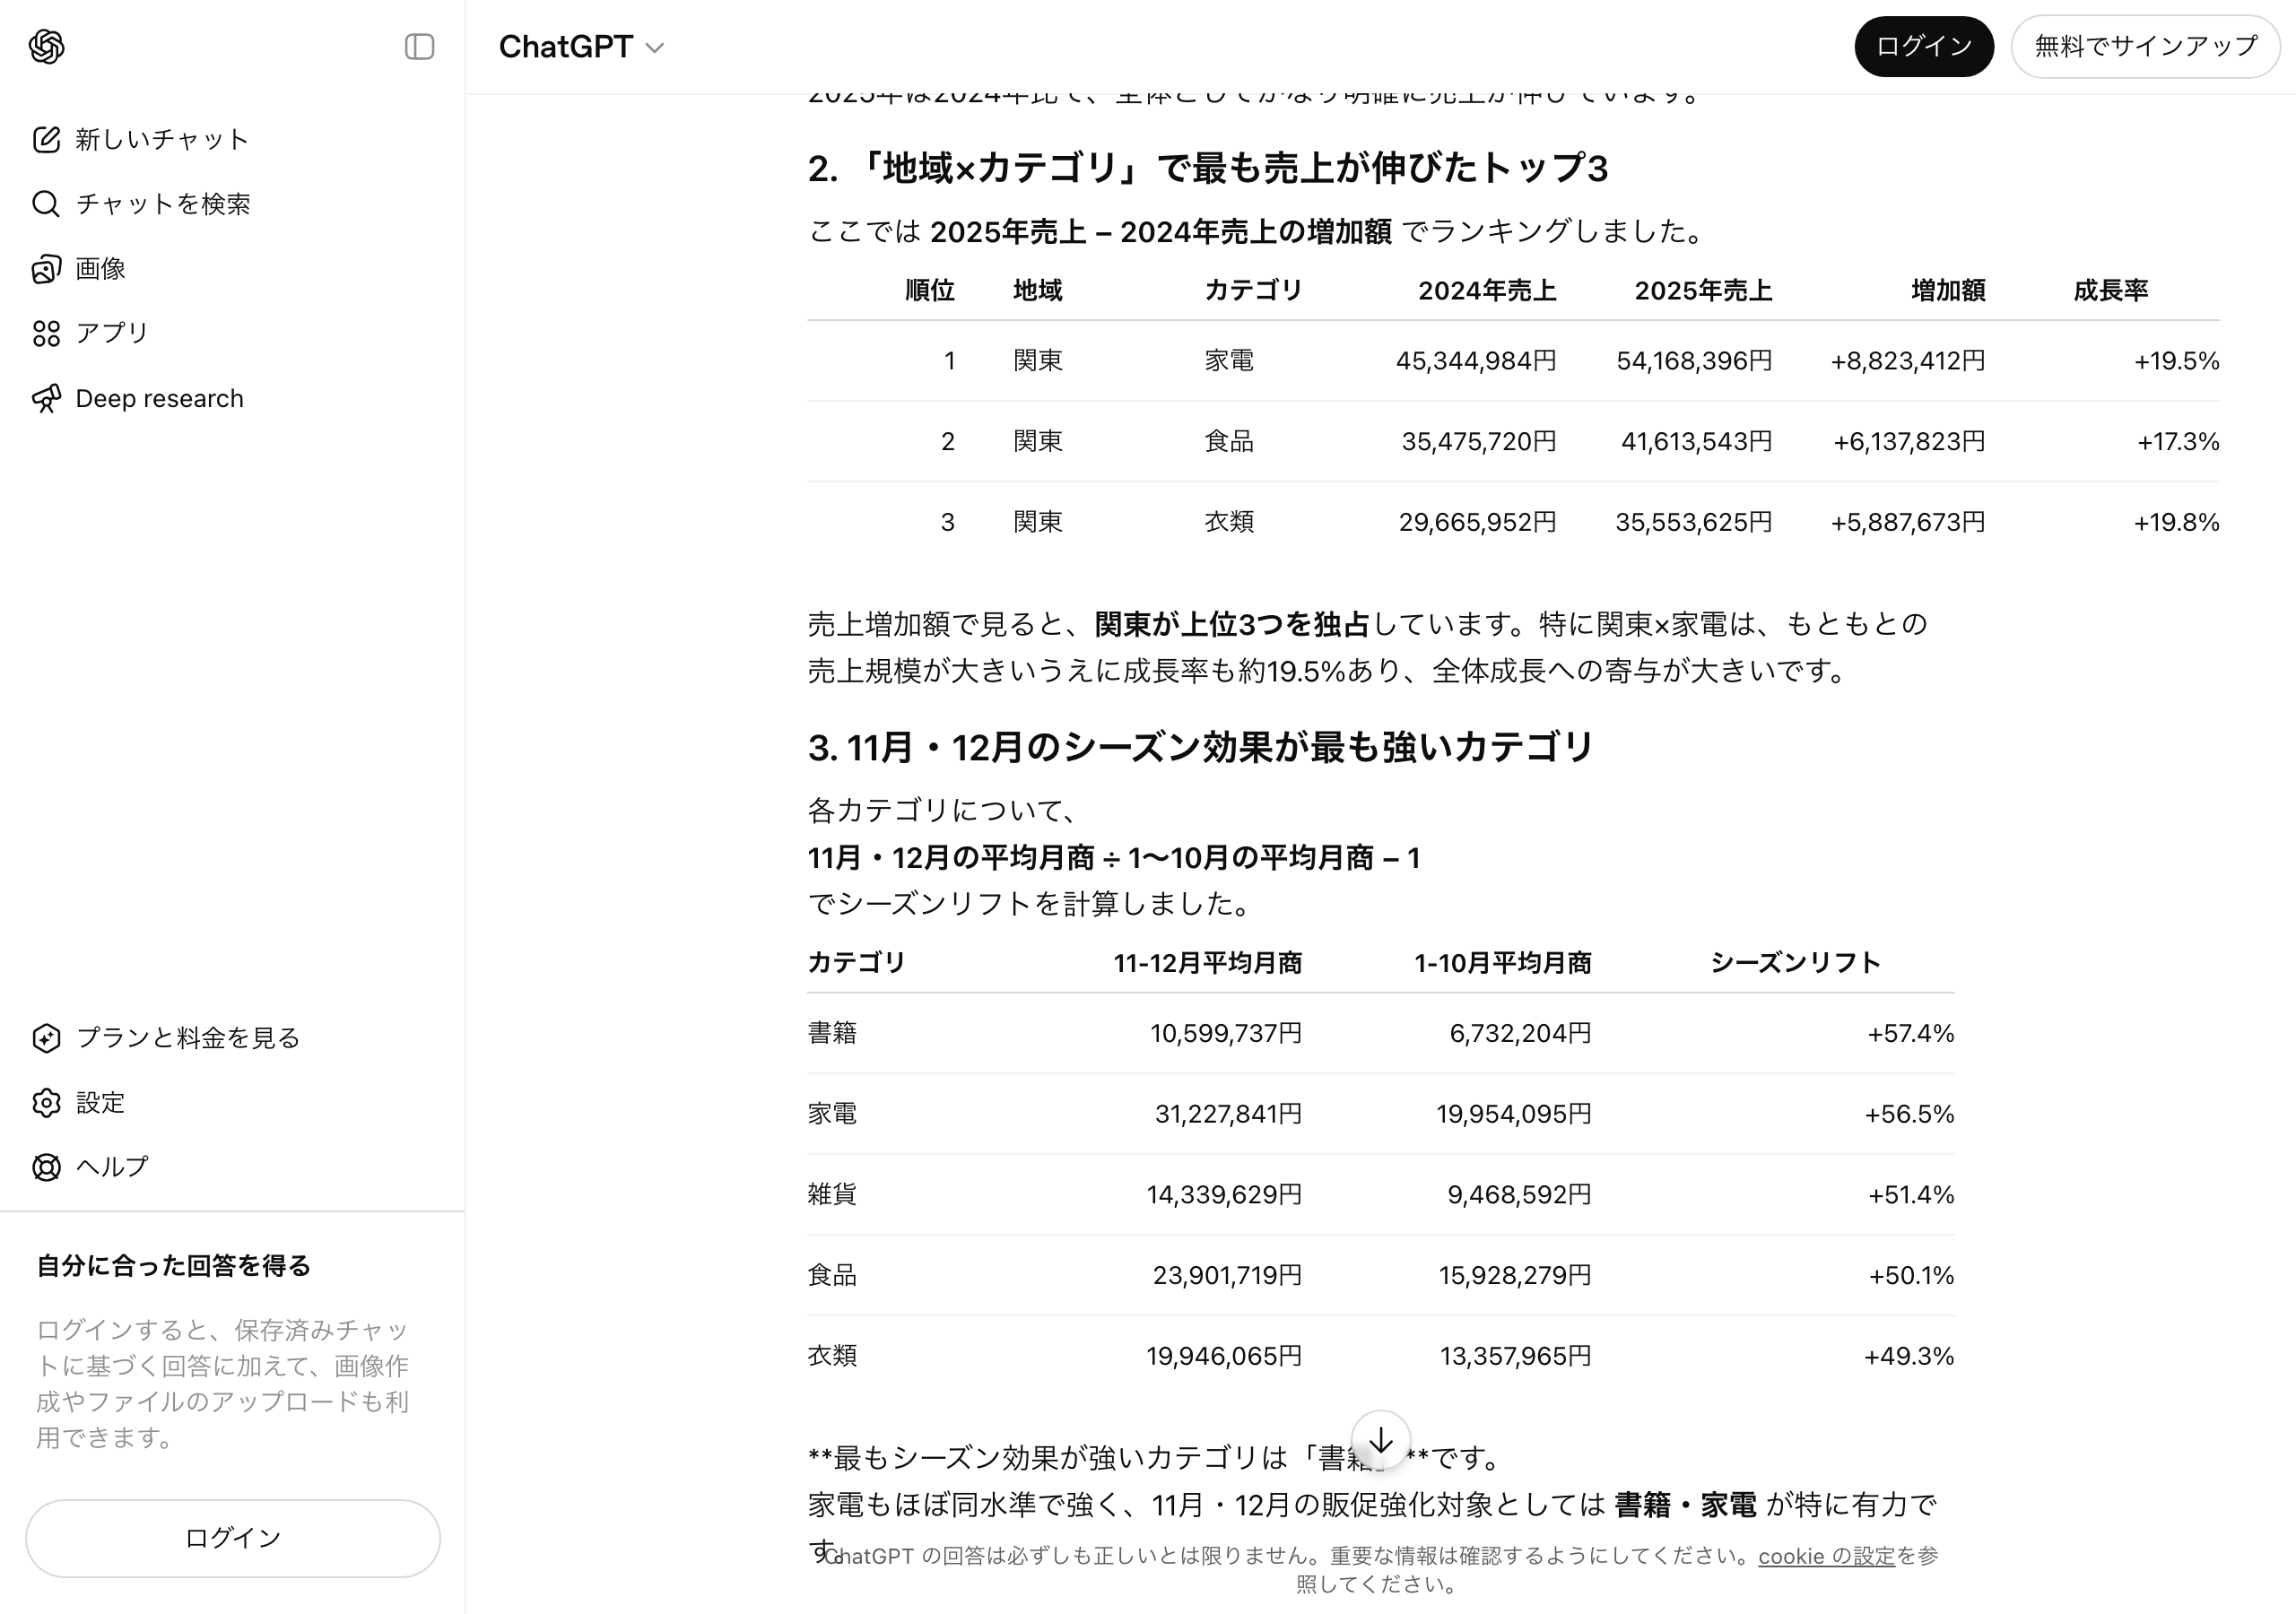Click the ChatGPT logo icon
Viewport: 2296px width, 1614px height.
pos(46,46)
